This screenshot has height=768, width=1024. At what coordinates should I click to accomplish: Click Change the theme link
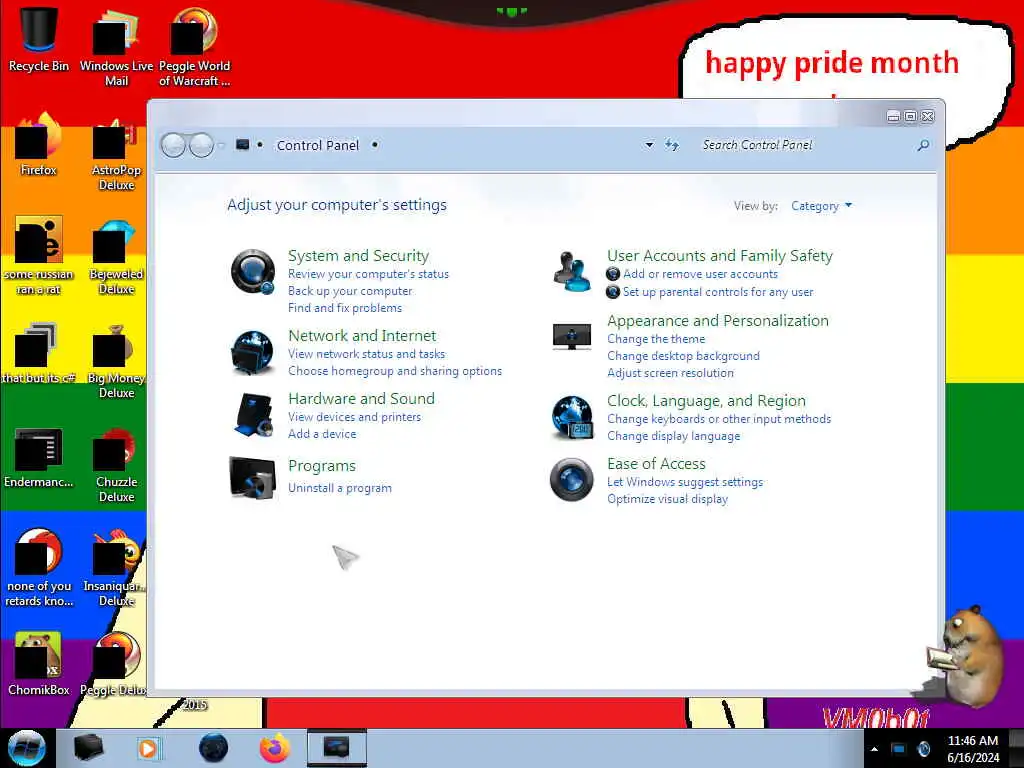click(656, 340)
